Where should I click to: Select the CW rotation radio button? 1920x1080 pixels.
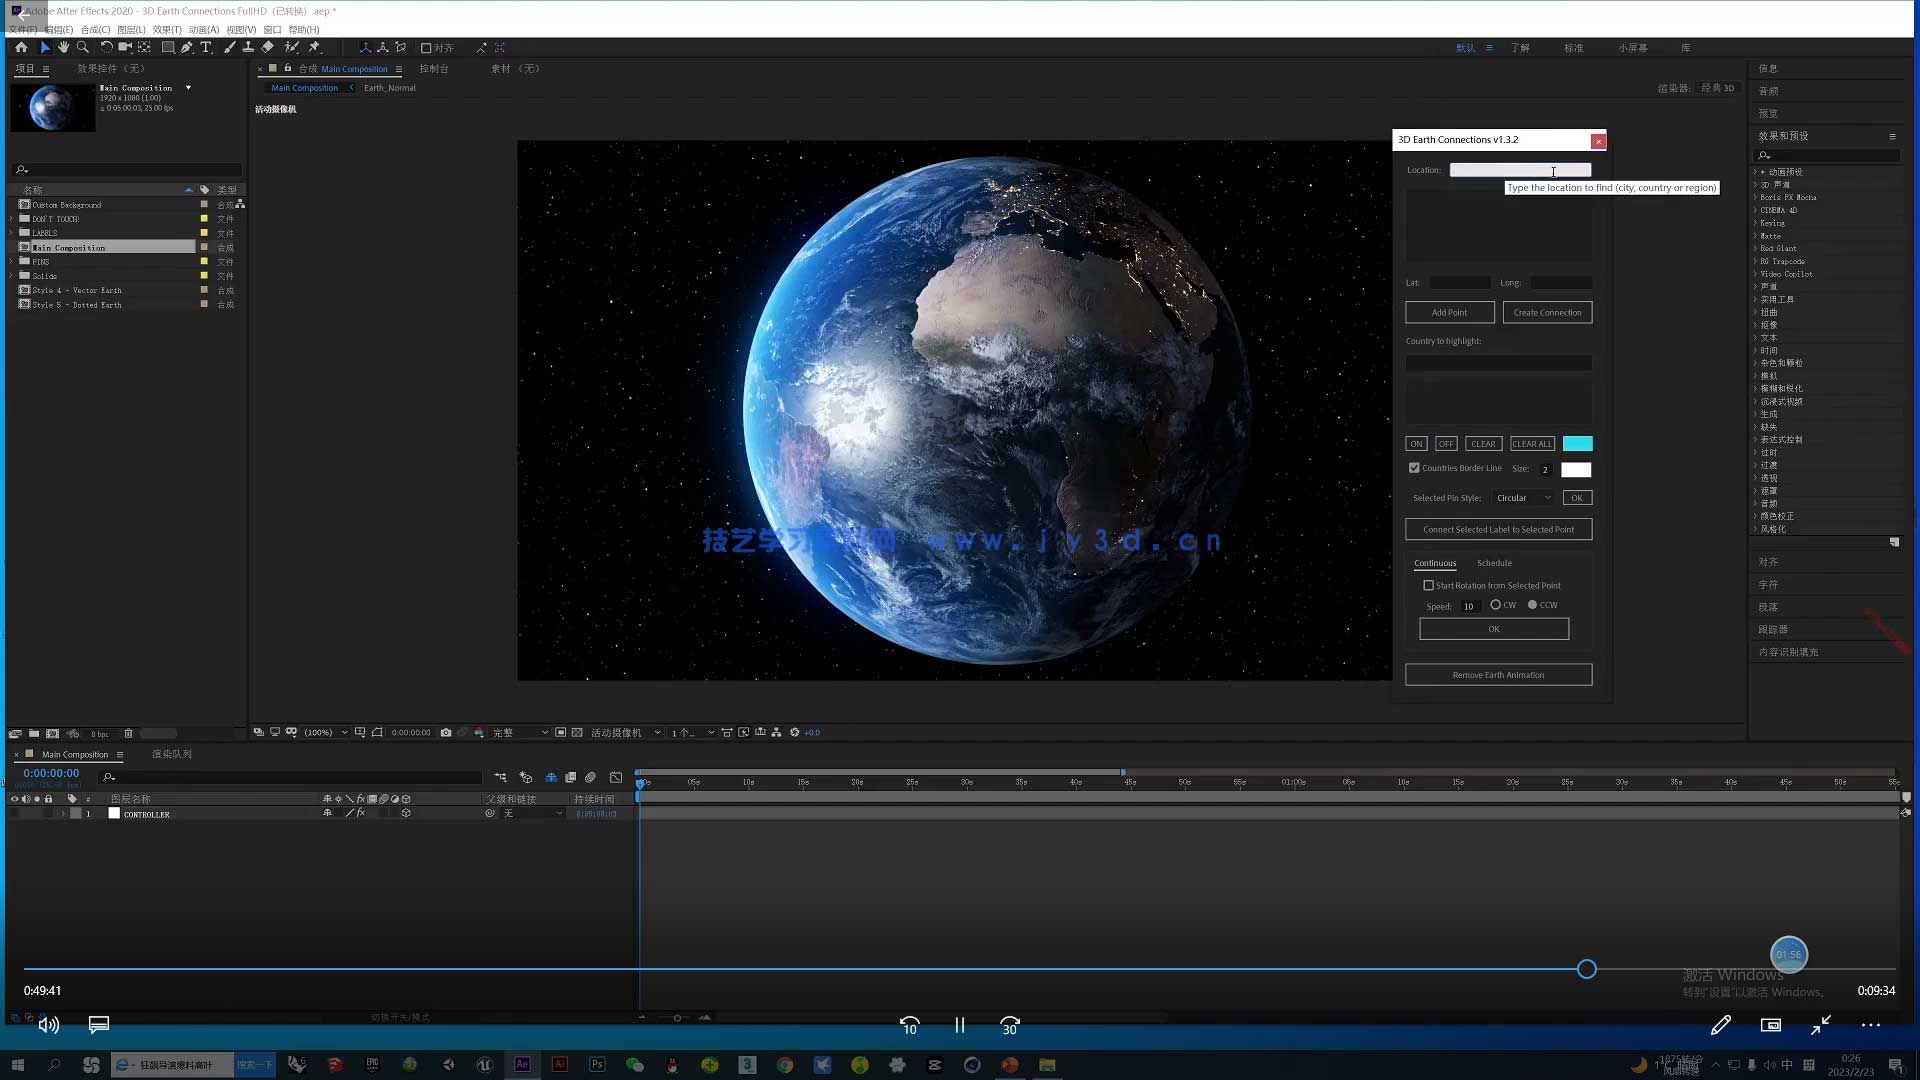coord(1496,605)
